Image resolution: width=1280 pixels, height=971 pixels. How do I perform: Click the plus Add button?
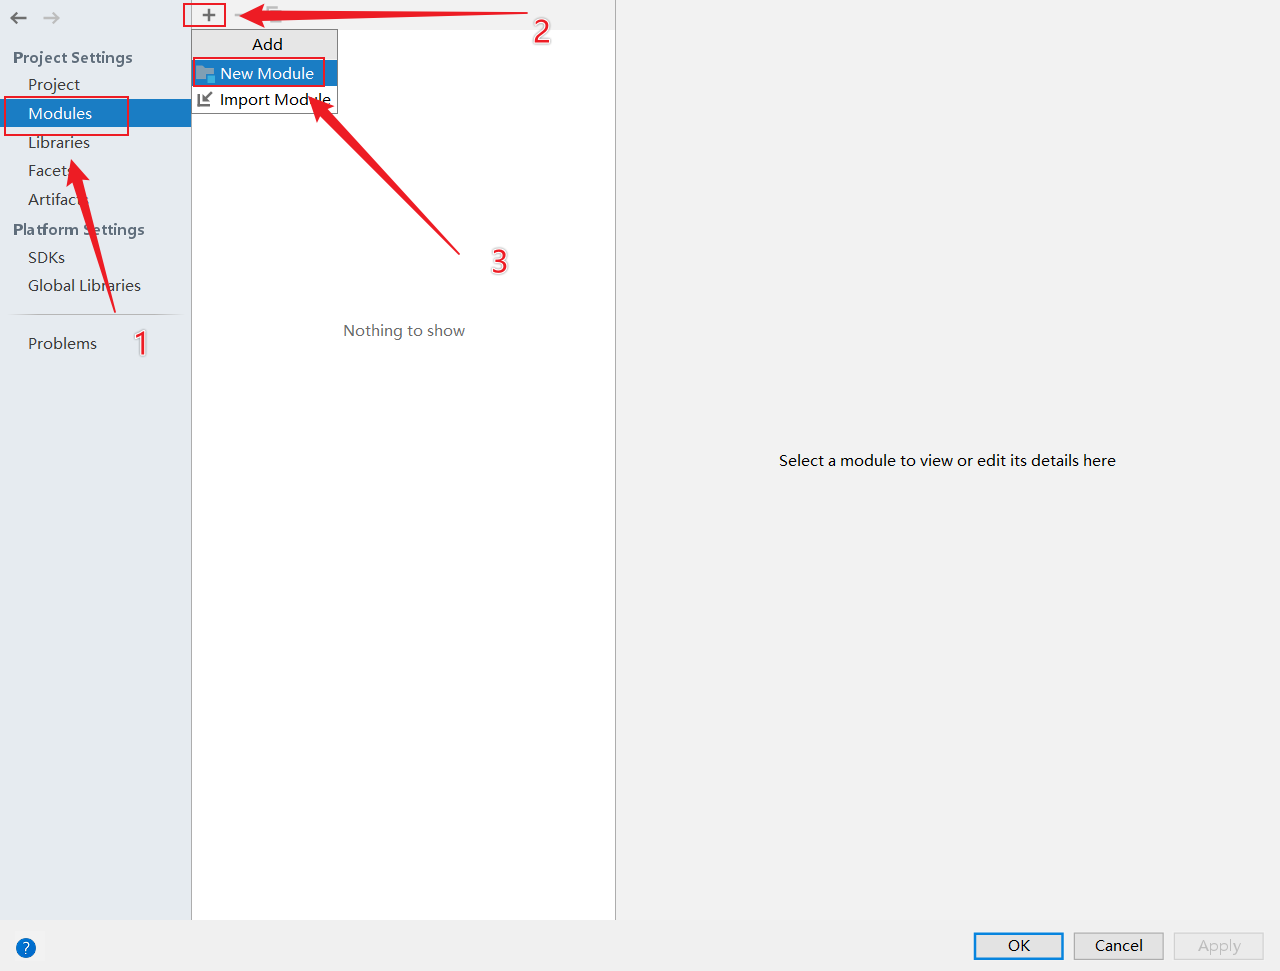208,15
